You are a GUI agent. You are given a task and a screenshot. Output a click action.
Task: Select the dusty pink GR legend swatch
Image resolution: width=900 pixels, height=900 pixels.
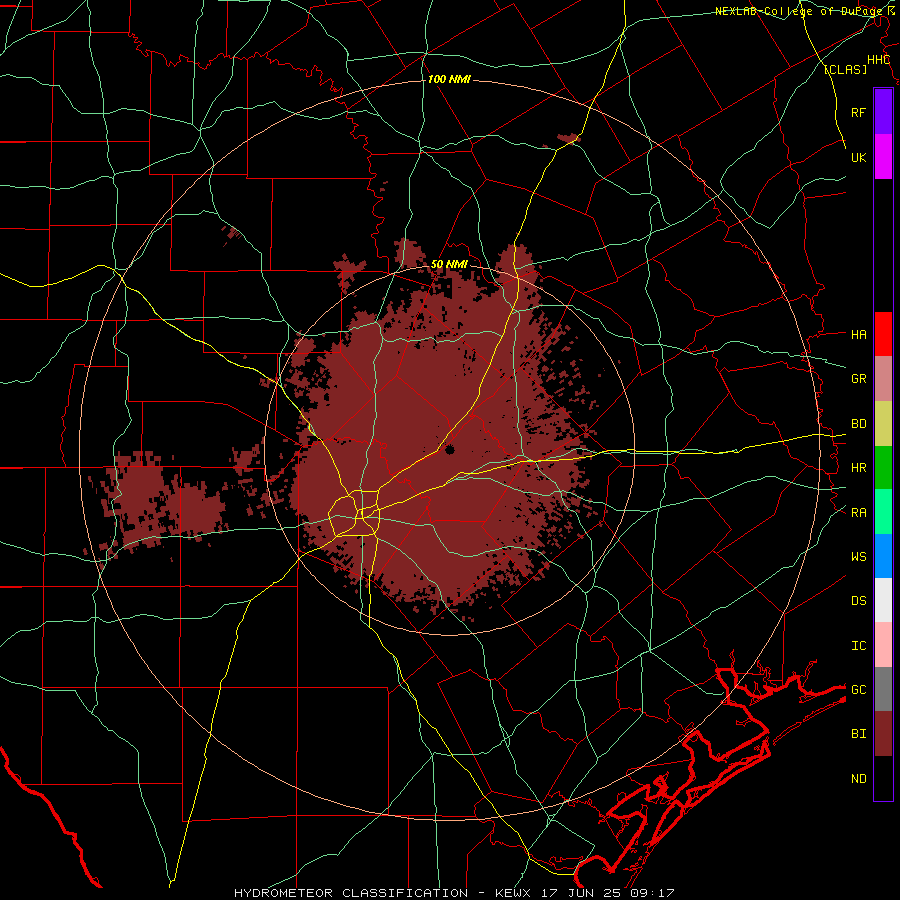[x=883, y=379]
